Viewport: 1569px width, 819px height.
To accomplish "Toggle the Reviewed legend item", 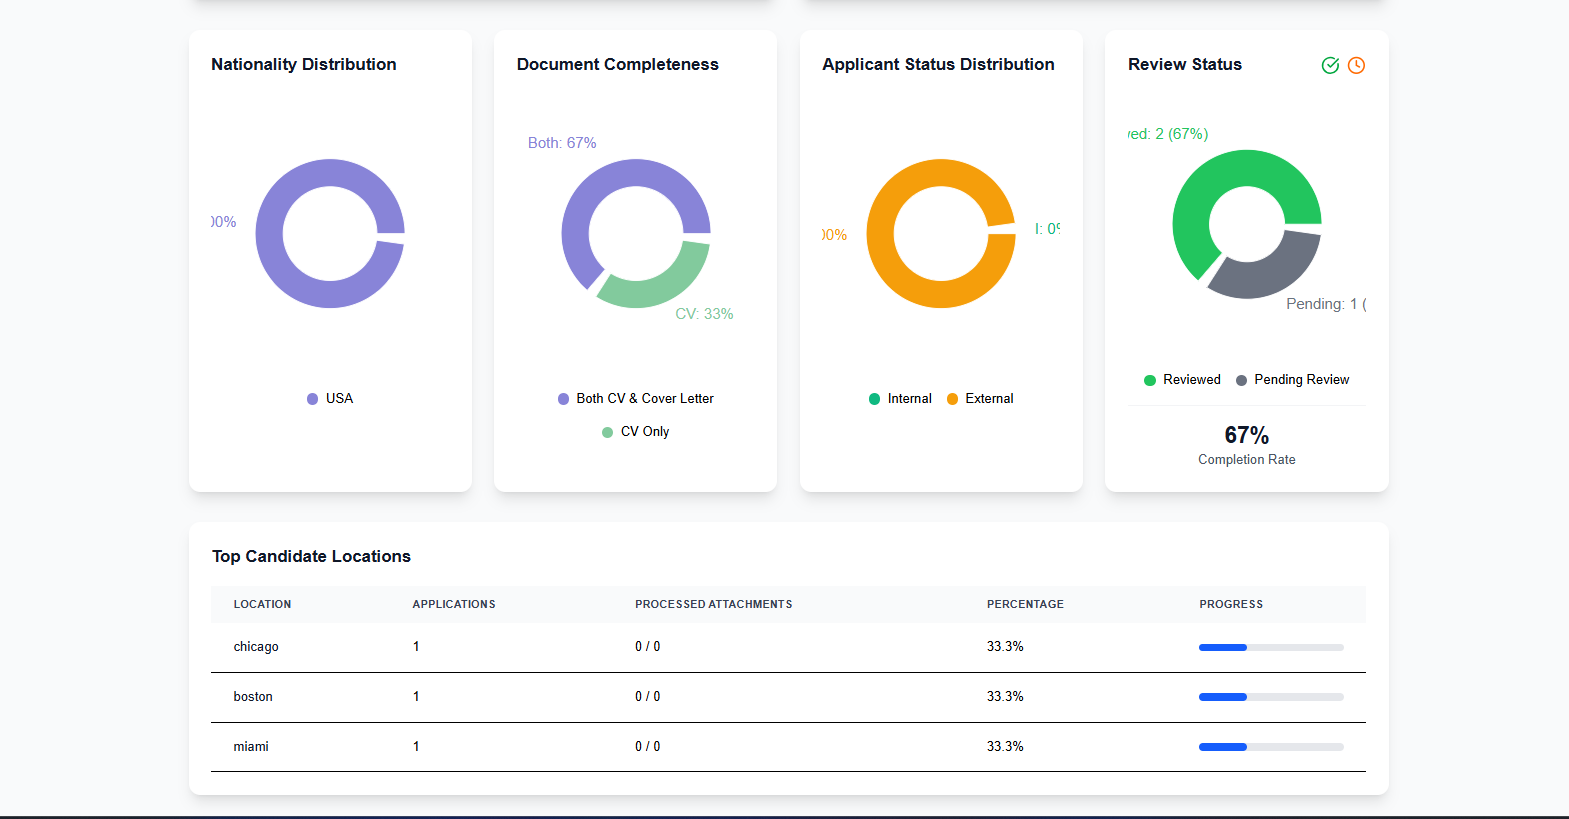I will coord(1182,380).
